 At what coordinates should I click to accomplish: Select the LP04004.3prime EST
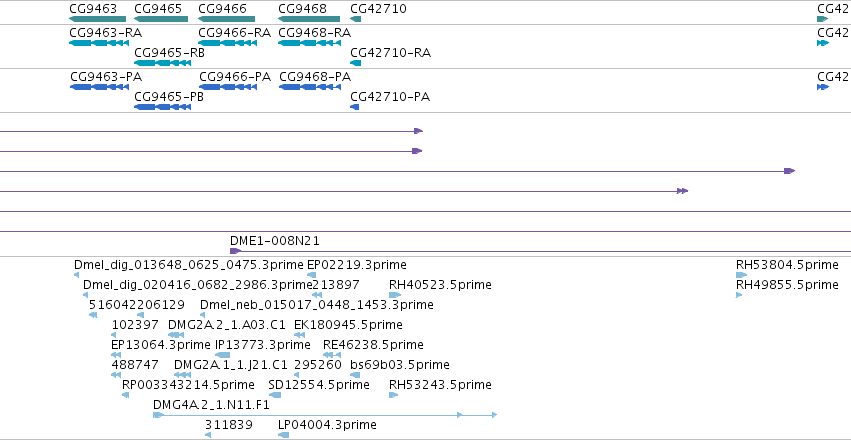tap(284, 436)
